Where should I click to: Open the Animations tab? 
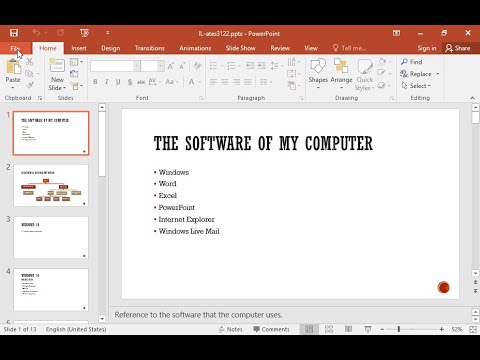(x=195, y=48)
